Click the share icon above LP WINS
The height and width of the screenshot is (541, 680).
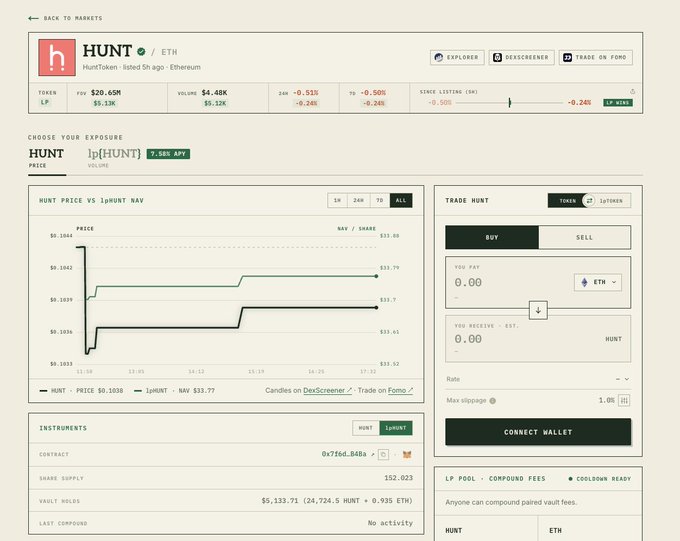[632, 91]
